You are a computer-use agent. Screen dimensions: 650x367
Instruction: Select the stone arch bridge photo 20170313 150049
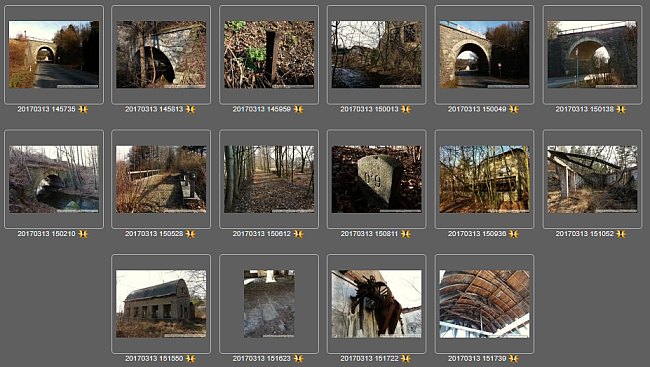point(484,54)
